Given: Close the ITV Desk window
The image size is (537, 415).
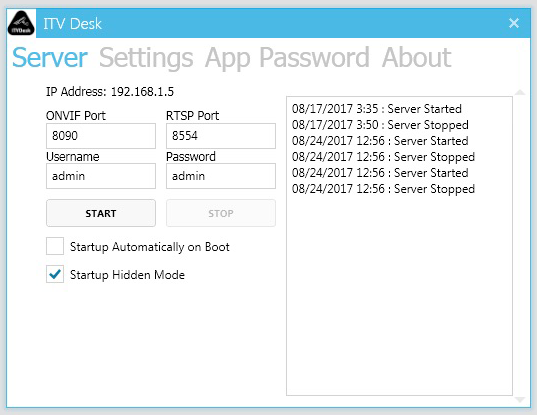Looking at the screenshot, I should pyautogui.click(x=514, y=23).
